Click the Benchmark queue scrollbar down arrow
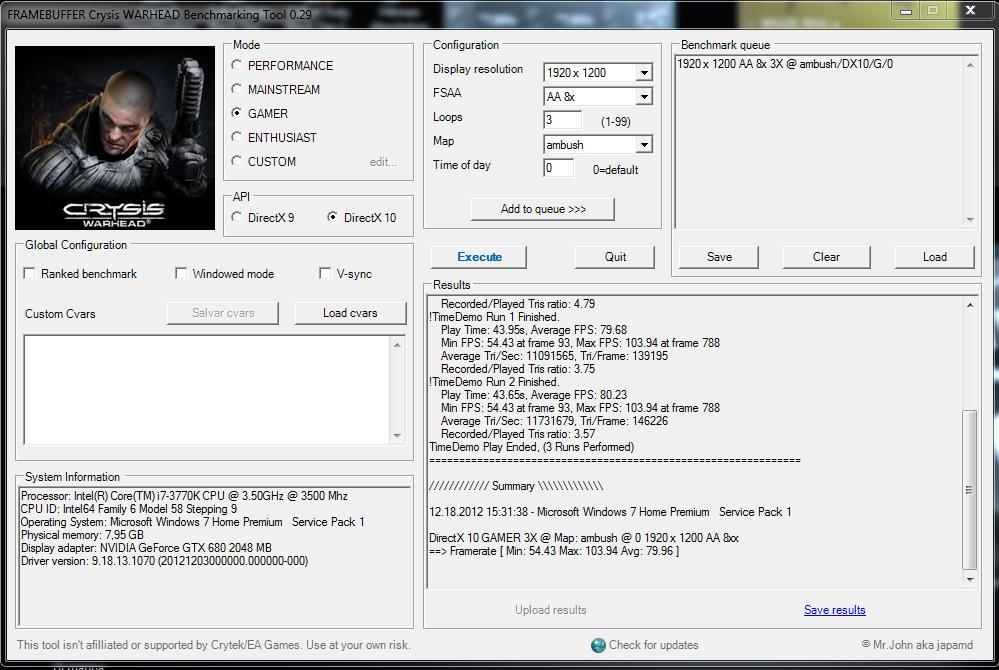 click(x=970, y=220)
